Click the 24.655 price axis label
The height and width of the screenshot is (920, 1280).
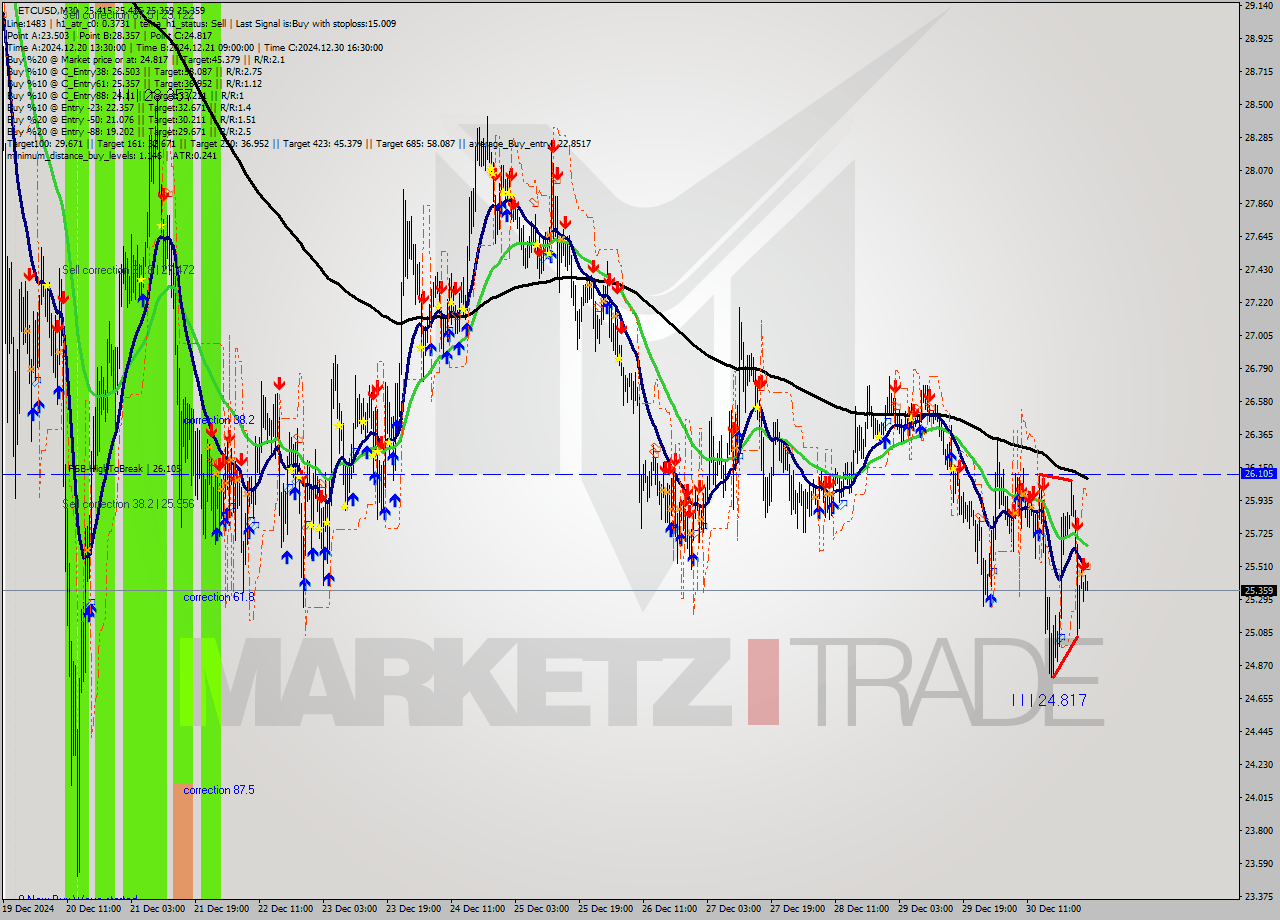(1259, 698)
